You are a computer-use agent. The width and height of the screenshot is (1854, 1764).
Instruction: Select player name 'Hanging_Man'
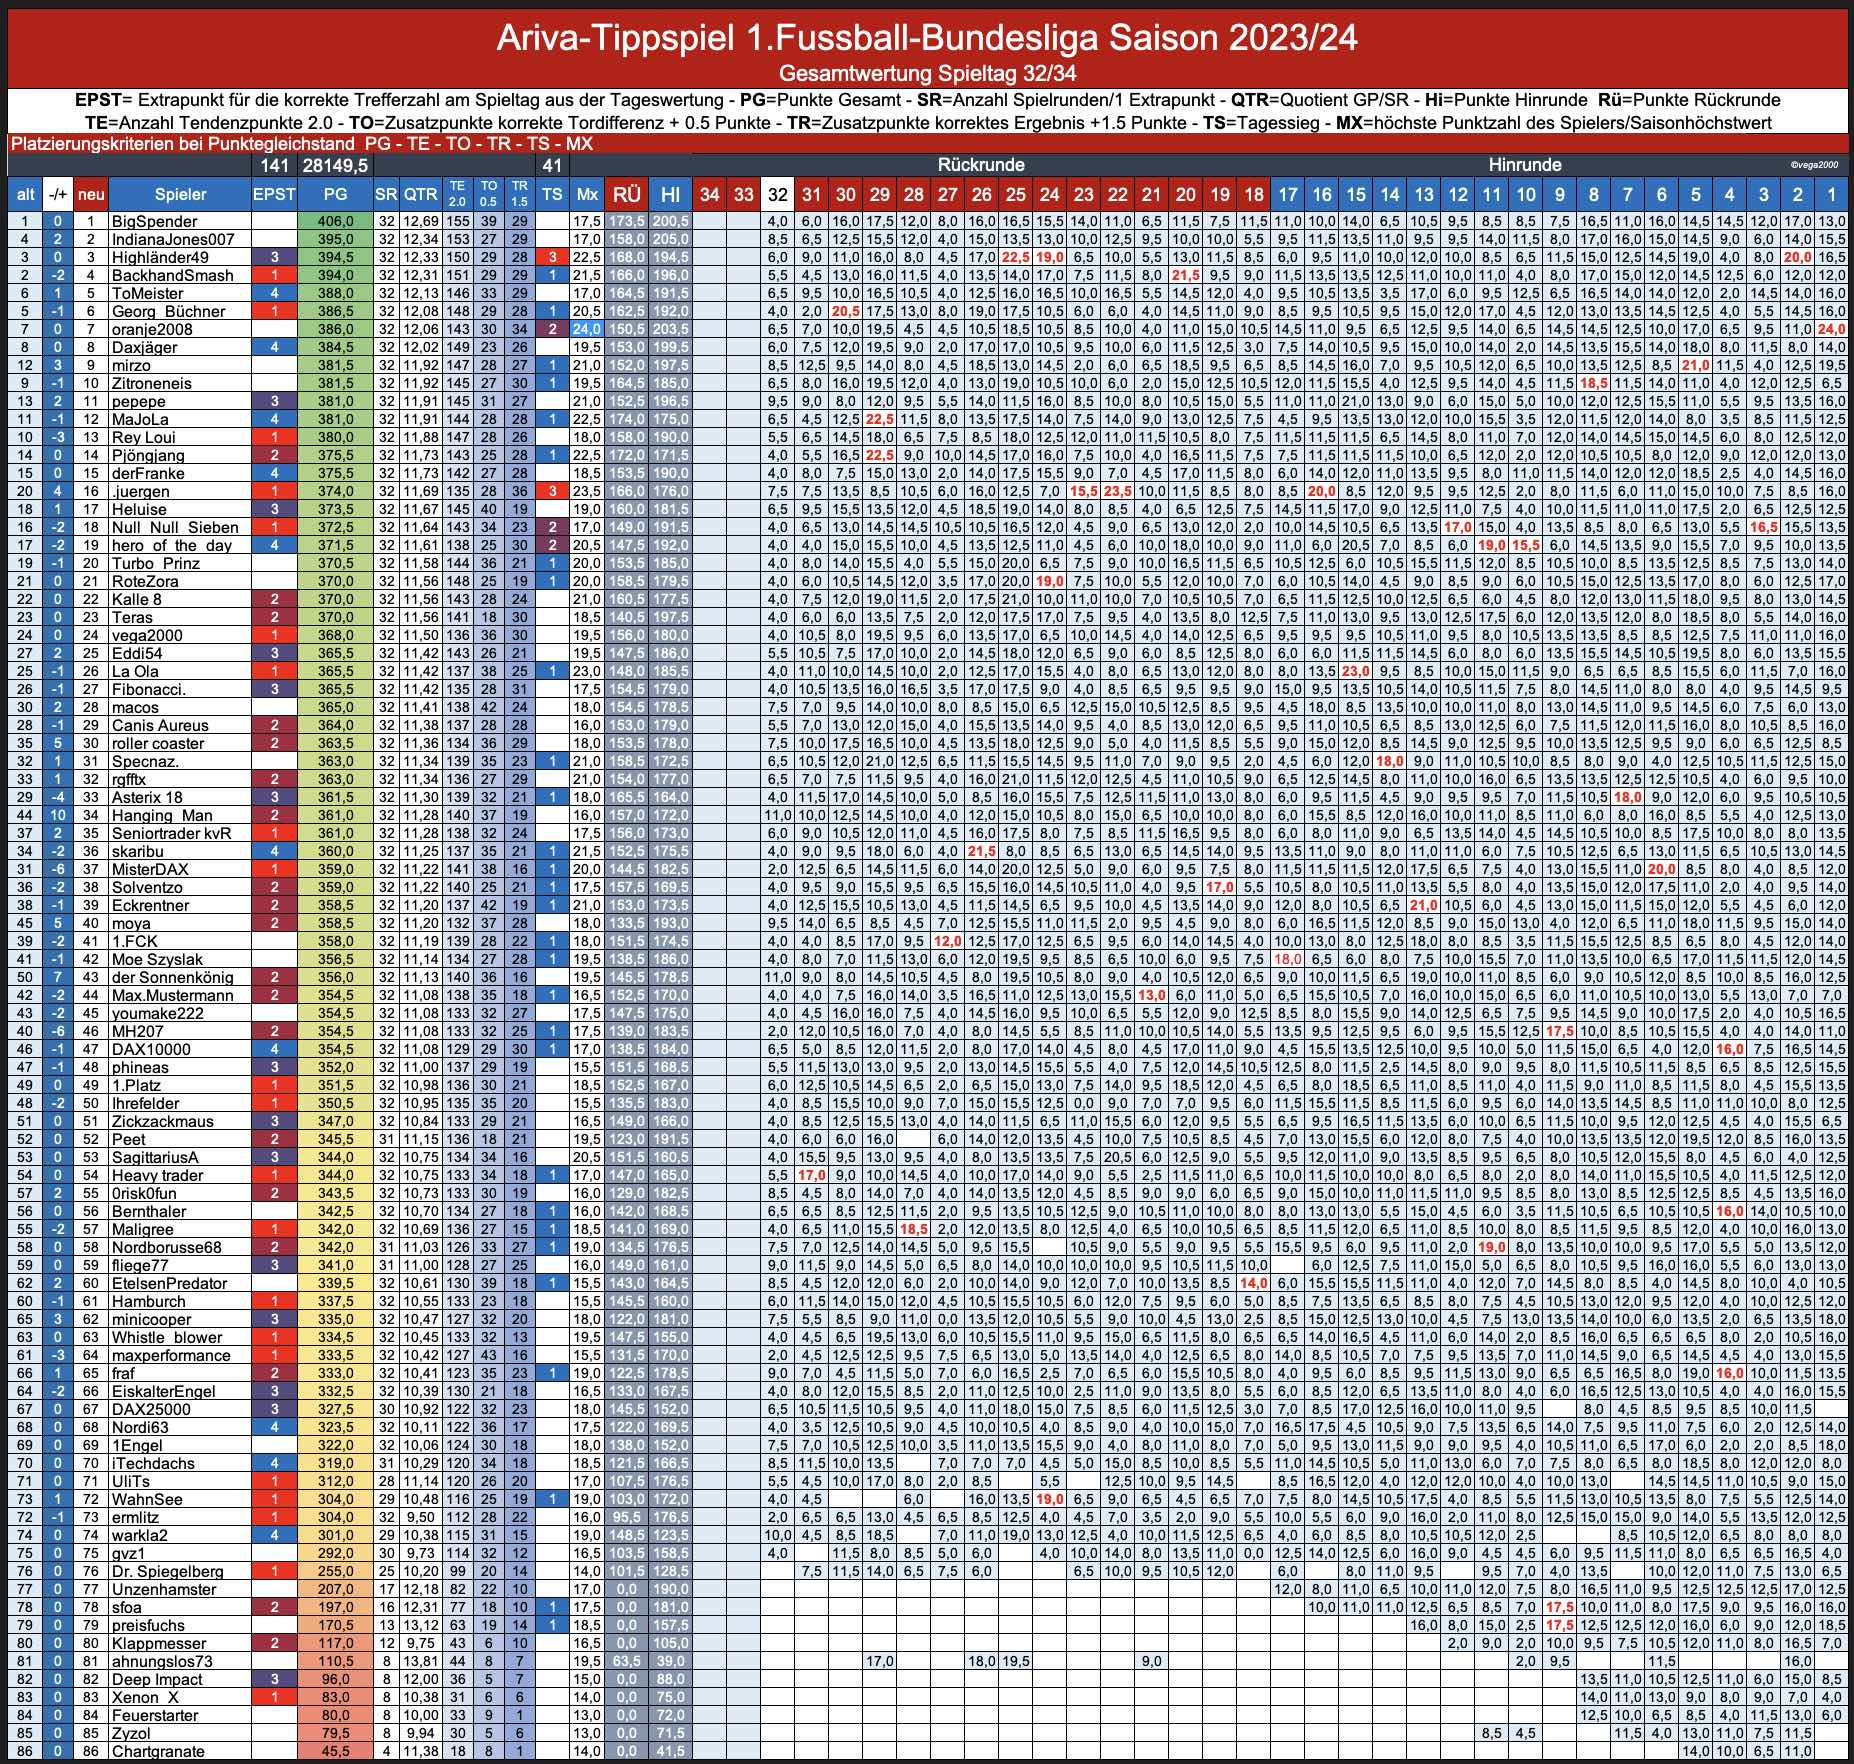tap(162, 815)
